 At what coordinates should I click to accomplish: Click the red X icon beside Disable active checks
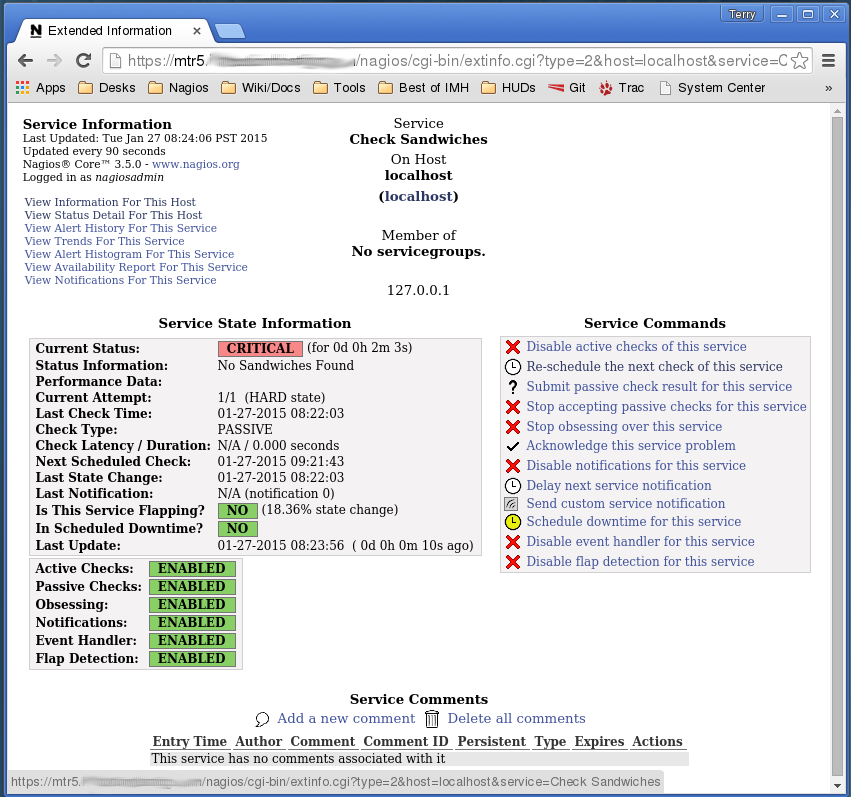click(x=513, y=347)
